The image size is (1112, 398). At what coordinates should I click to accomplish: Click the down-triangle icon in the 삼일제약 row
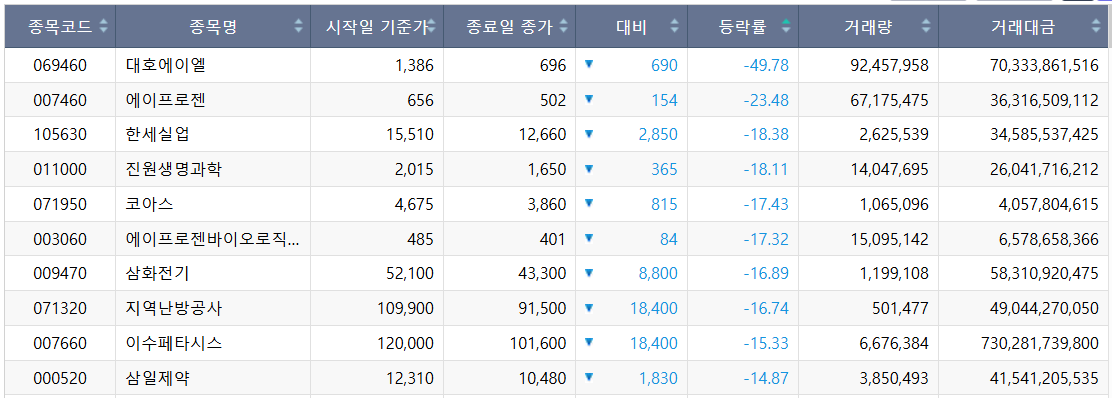pos(589,377)
